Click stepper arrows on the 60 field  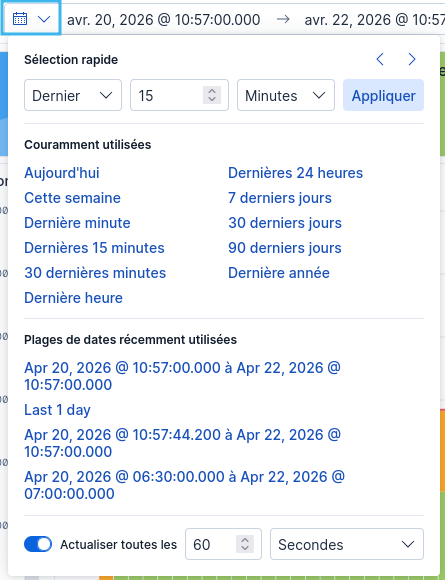click(x=245, y=544)
